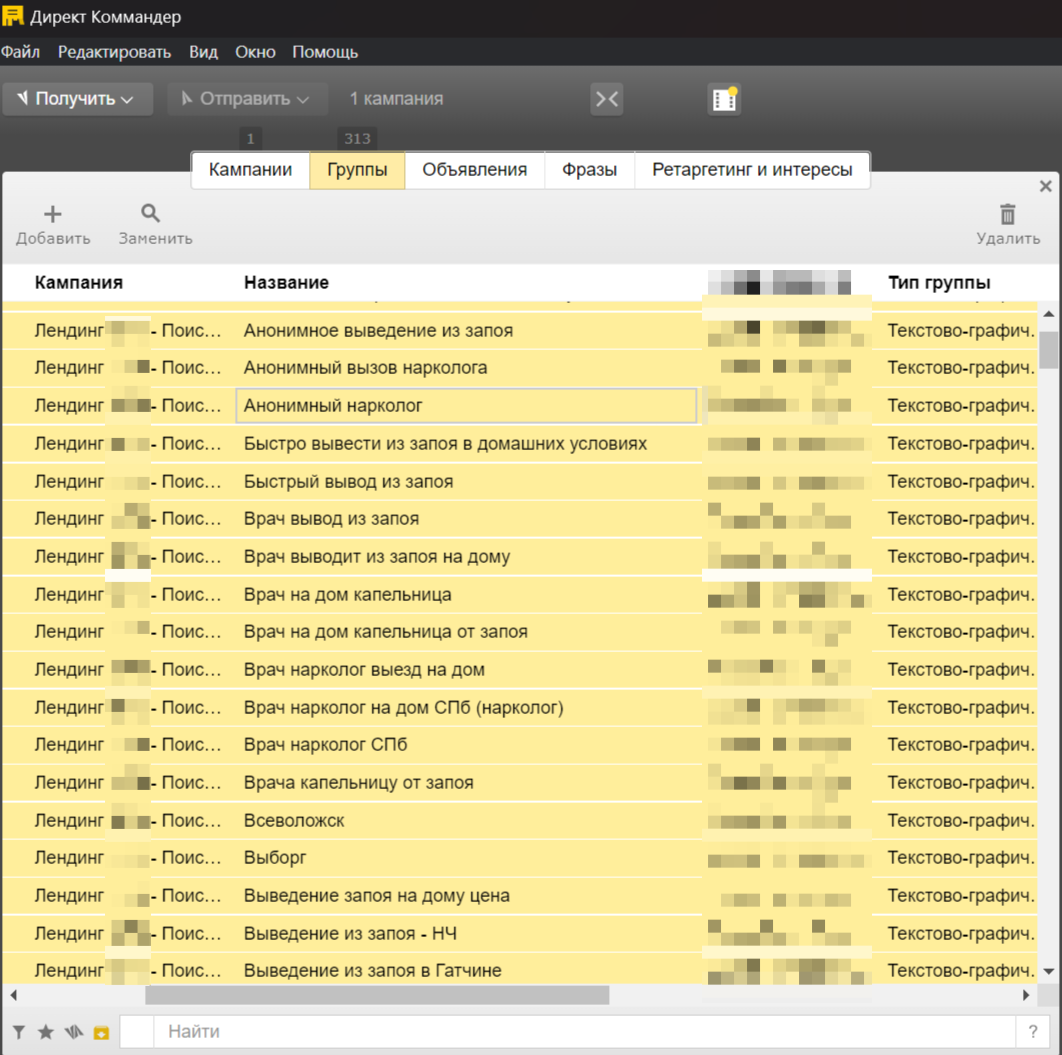Click the Direct Commander logo icon
Image resolution: width=1062 pixels, height=1055 pixels.
pyautogui.click(x=13, y=16)
